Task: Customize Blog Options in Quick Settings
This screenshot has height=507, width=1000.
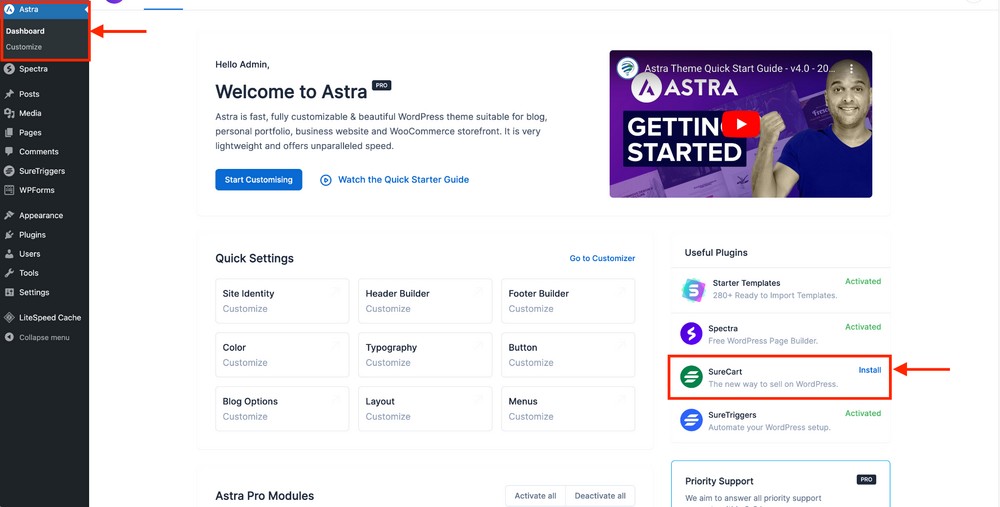Action: point(245,416)
